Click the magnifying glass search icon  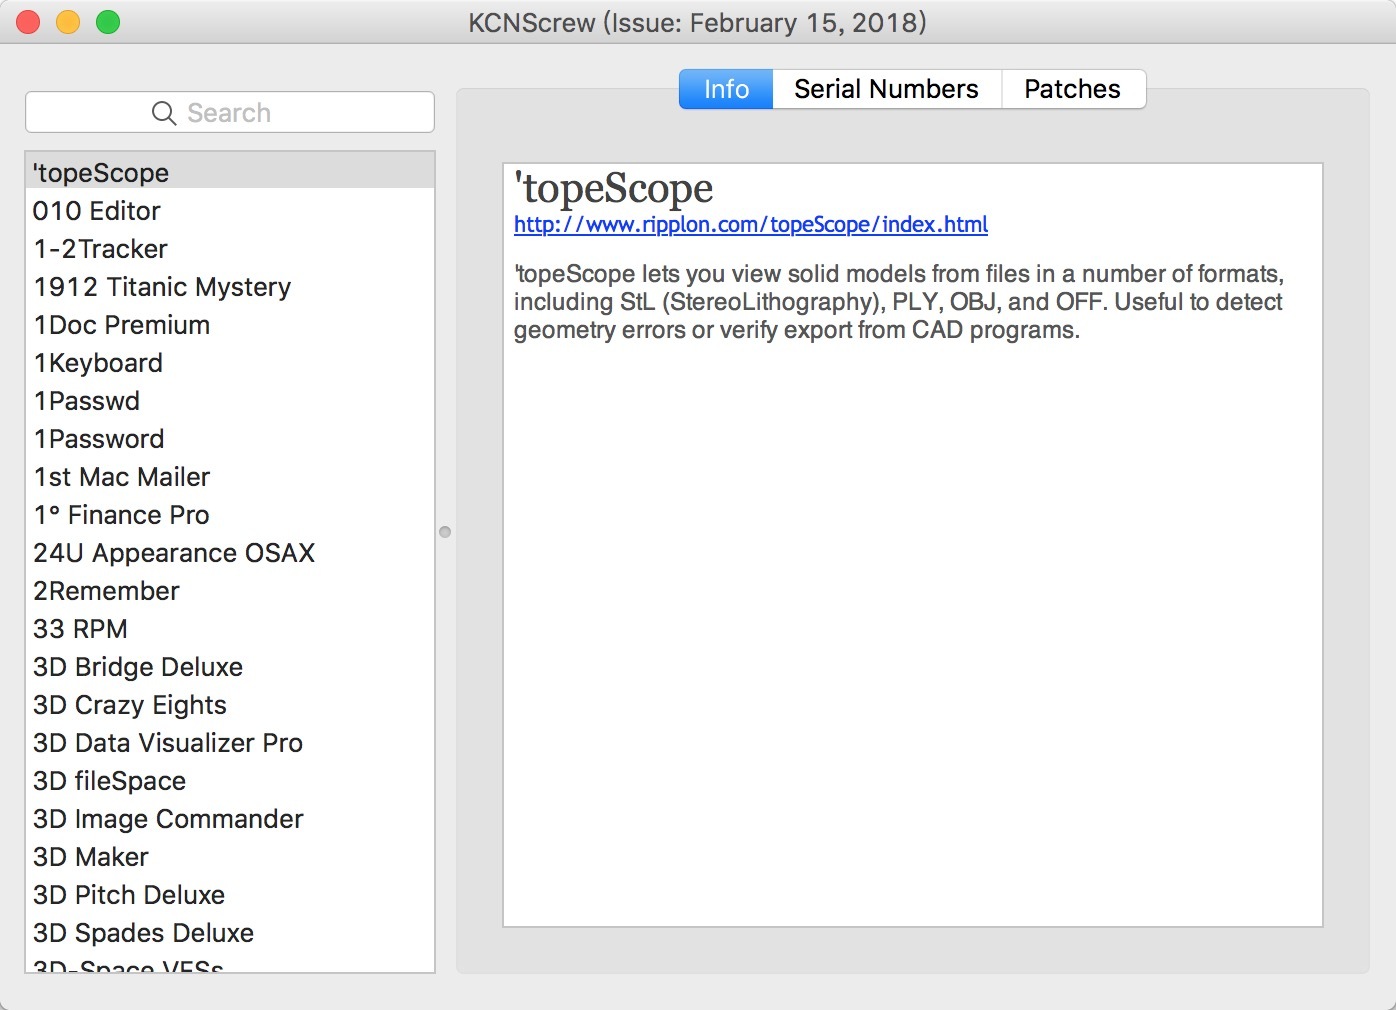(164, 113)
